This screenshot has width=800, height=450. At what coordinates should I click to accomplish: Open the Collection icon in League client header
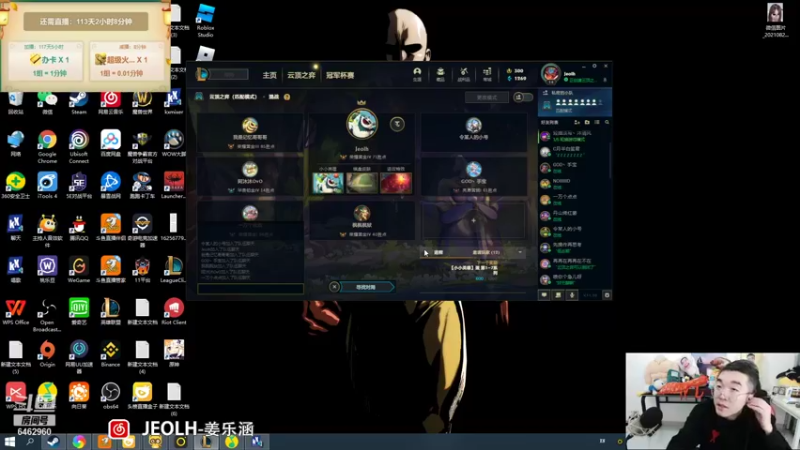coord(440,74)
